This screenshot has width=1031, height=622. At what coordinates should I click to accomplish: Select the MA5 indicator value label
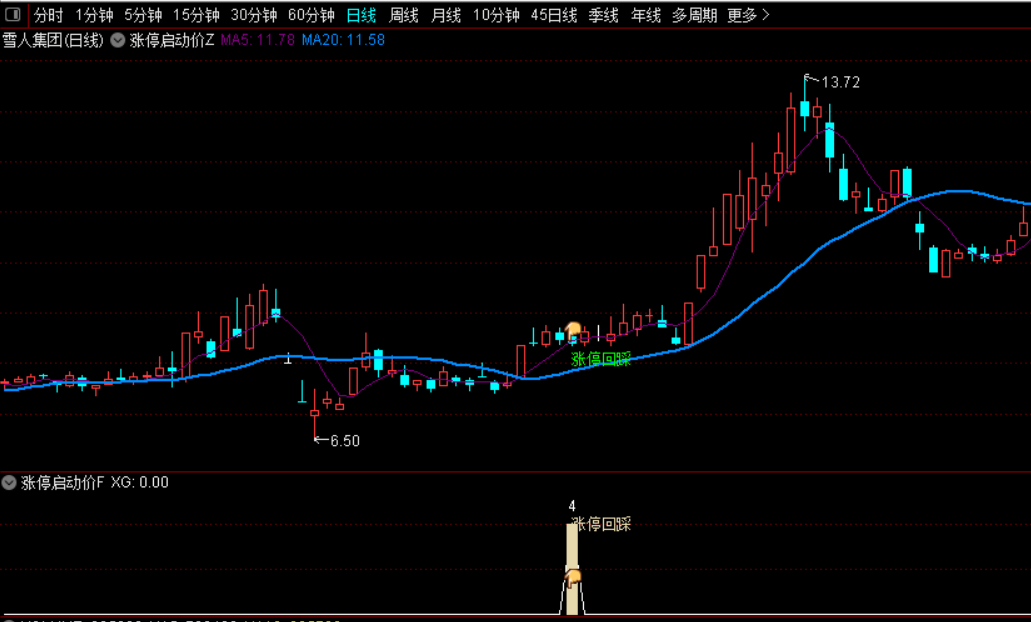click(x=257, y=40)
